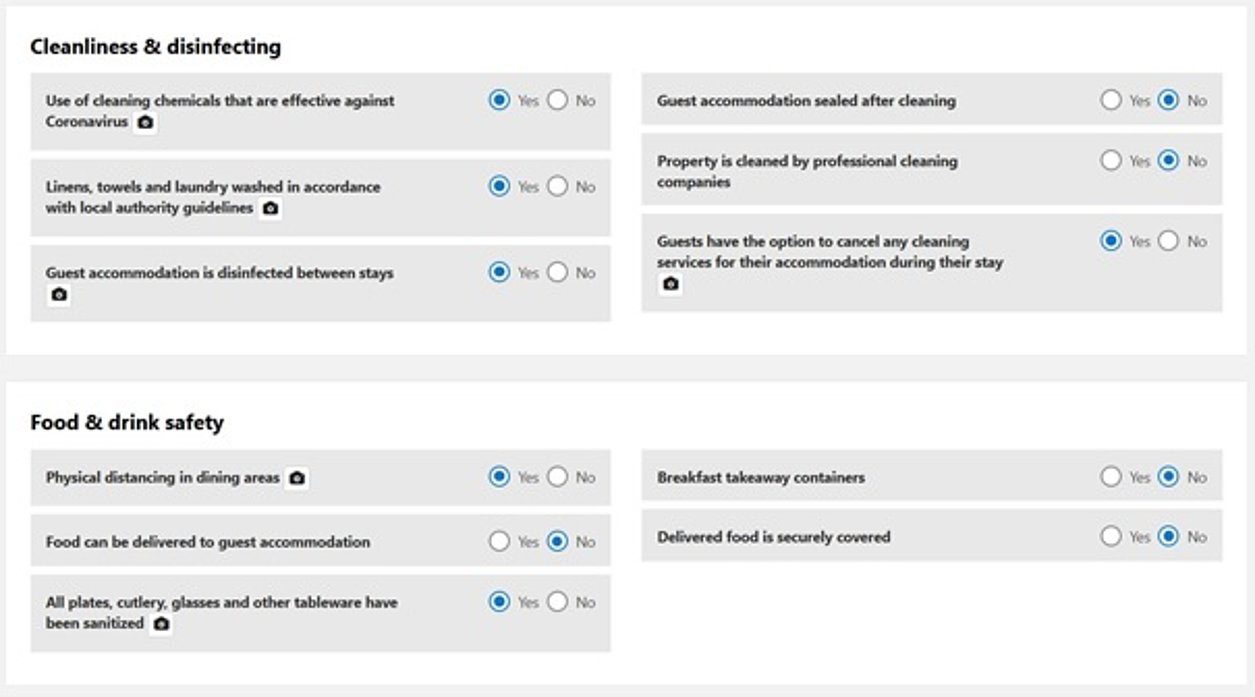Click camera icon beside physical distancing in dining

click(297, 479)
